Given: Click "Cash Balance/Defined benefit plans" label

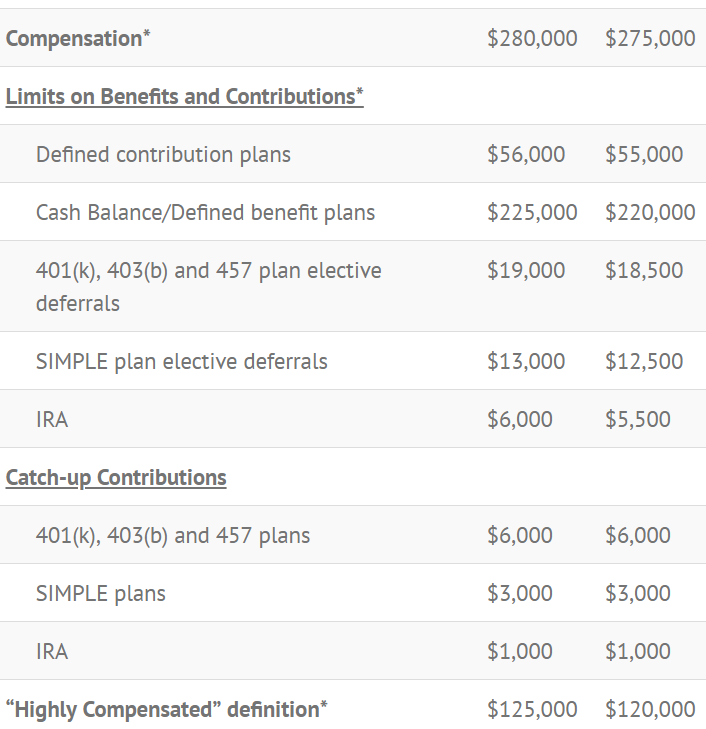Looking at the screenshot, I should pyautogui.click(x=205, y=213).
